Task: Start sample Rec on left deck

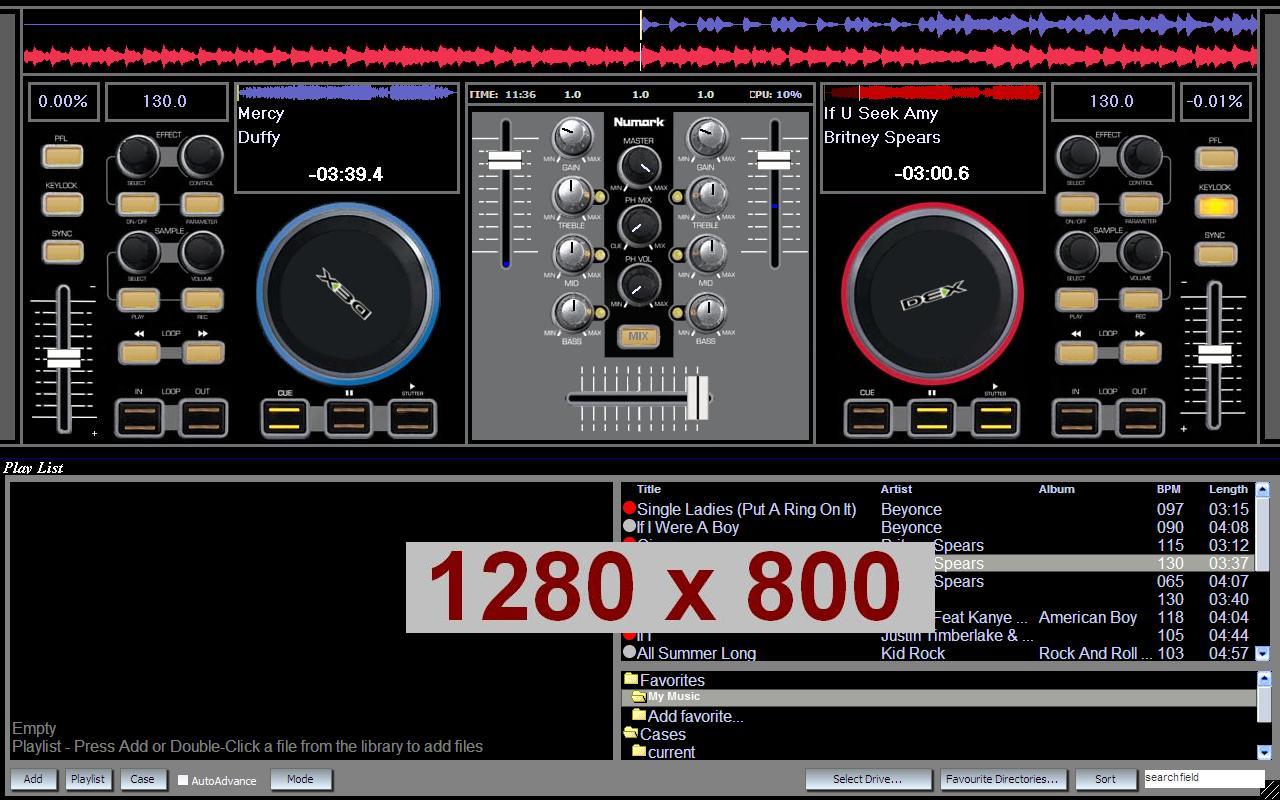Action: (202, 300)
